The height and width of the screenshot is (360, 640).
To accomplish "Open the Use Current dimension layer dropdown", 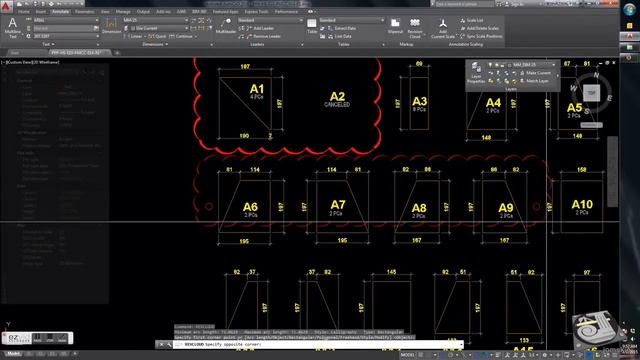I will tap(159, 28).
